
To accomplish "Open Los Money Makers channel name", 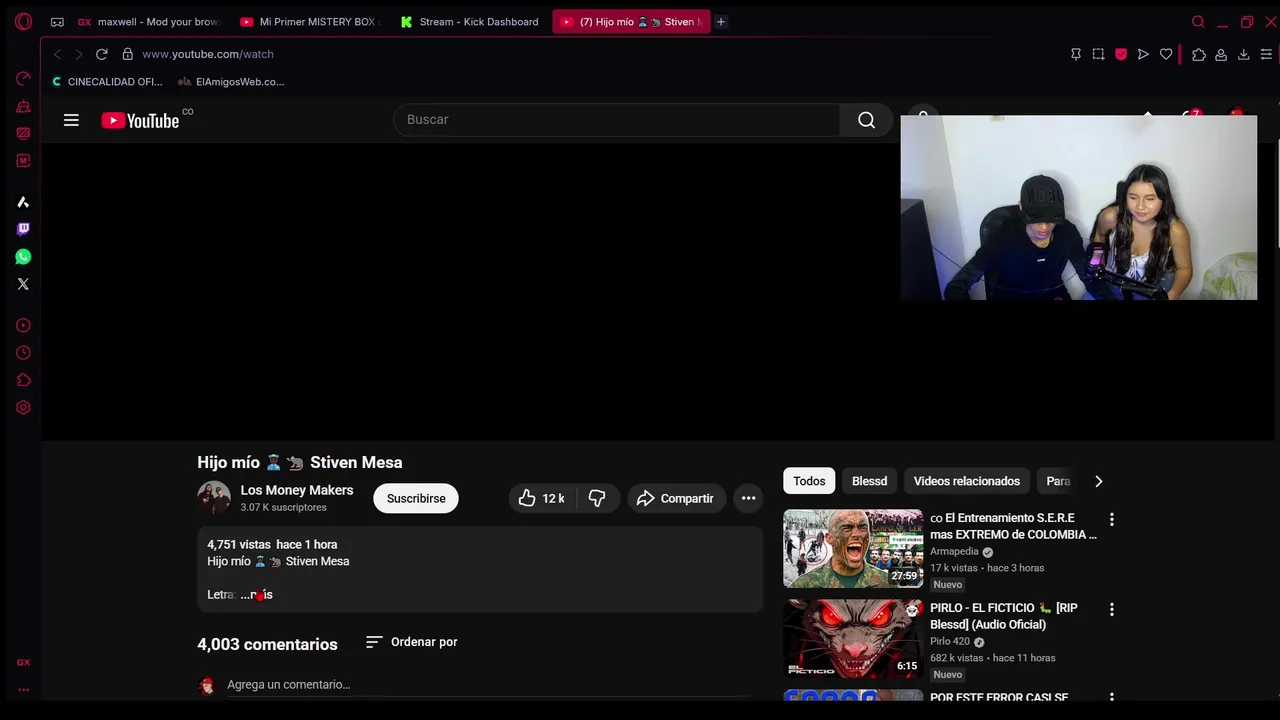I will pyautogui.click(x=297, y=490).
